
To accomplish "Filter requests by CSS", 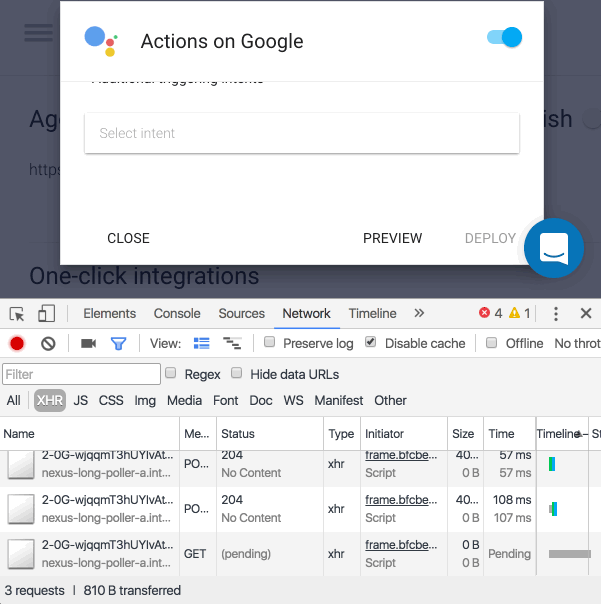I will pyautogui.click(x=111, y=401).
